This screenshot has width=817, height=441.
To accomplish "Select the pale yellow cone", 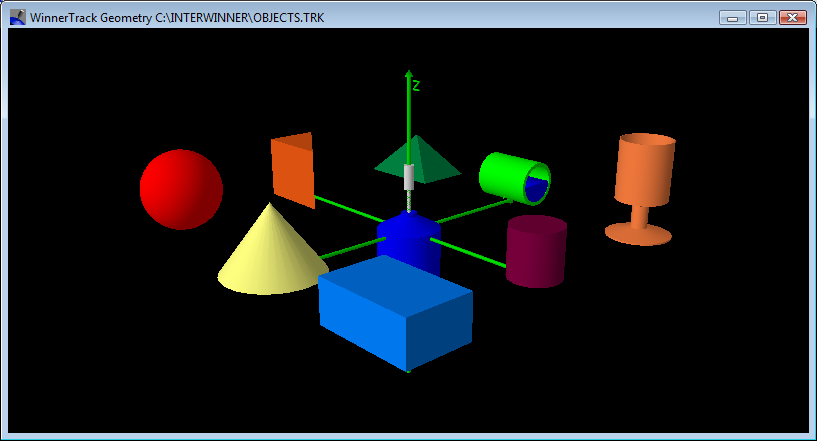I will (x=263, y=255).
